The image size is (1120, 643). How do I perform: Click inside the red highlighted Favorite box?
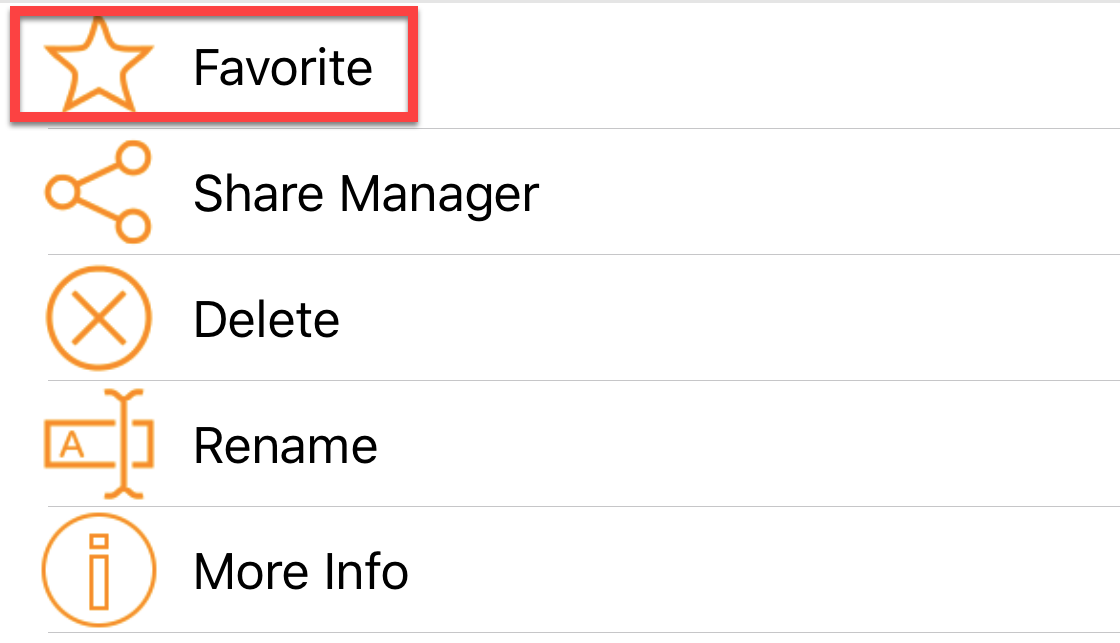(x=214, y=65)
